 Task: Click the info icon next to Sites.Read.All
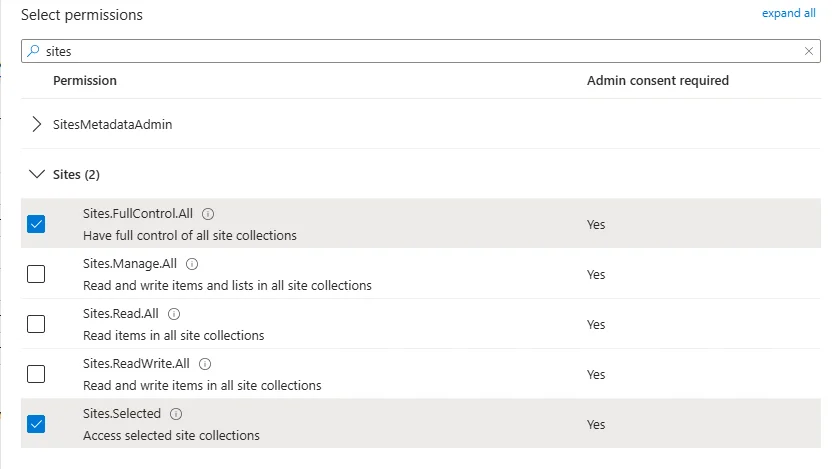pos(174,314)
